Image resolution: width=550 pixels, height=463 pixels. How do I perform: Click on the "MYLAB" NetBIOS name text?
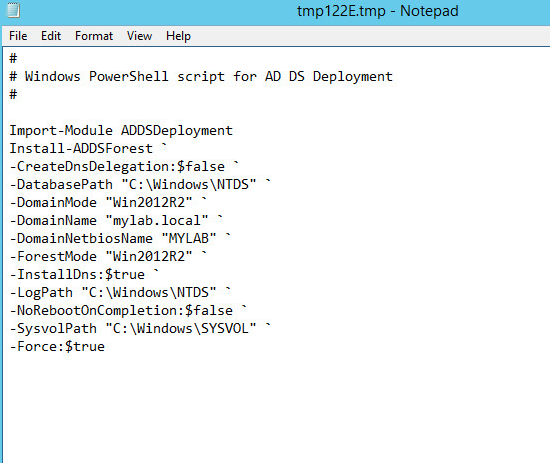[188, 238]
